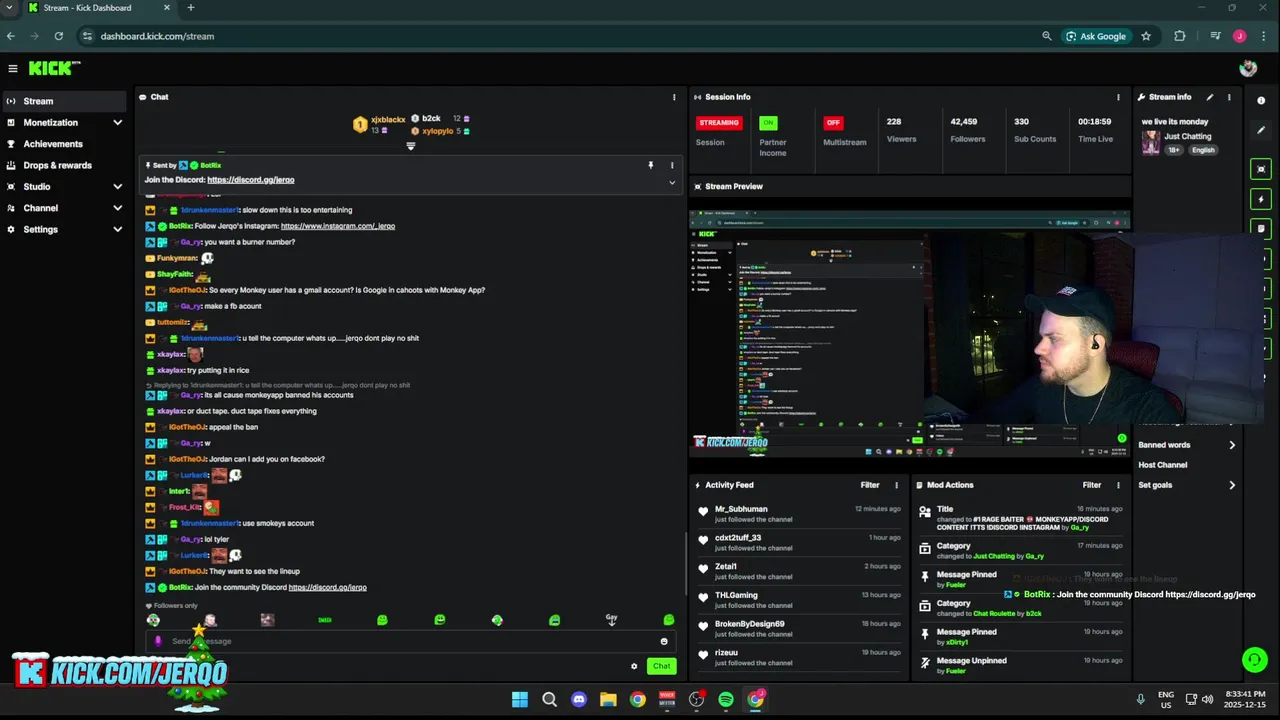Screen dimensions: 1280x720
Task: Click the Send message input field
Action: tap(410, 641)
